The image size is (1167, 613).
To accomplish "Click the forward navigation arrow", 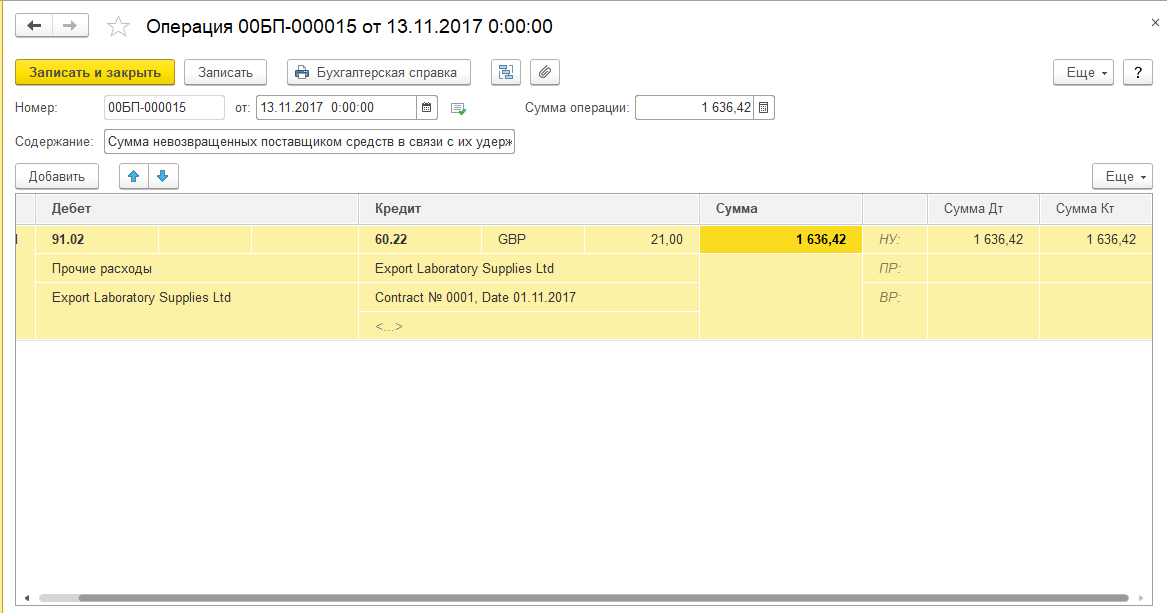I will click(69, 26).
